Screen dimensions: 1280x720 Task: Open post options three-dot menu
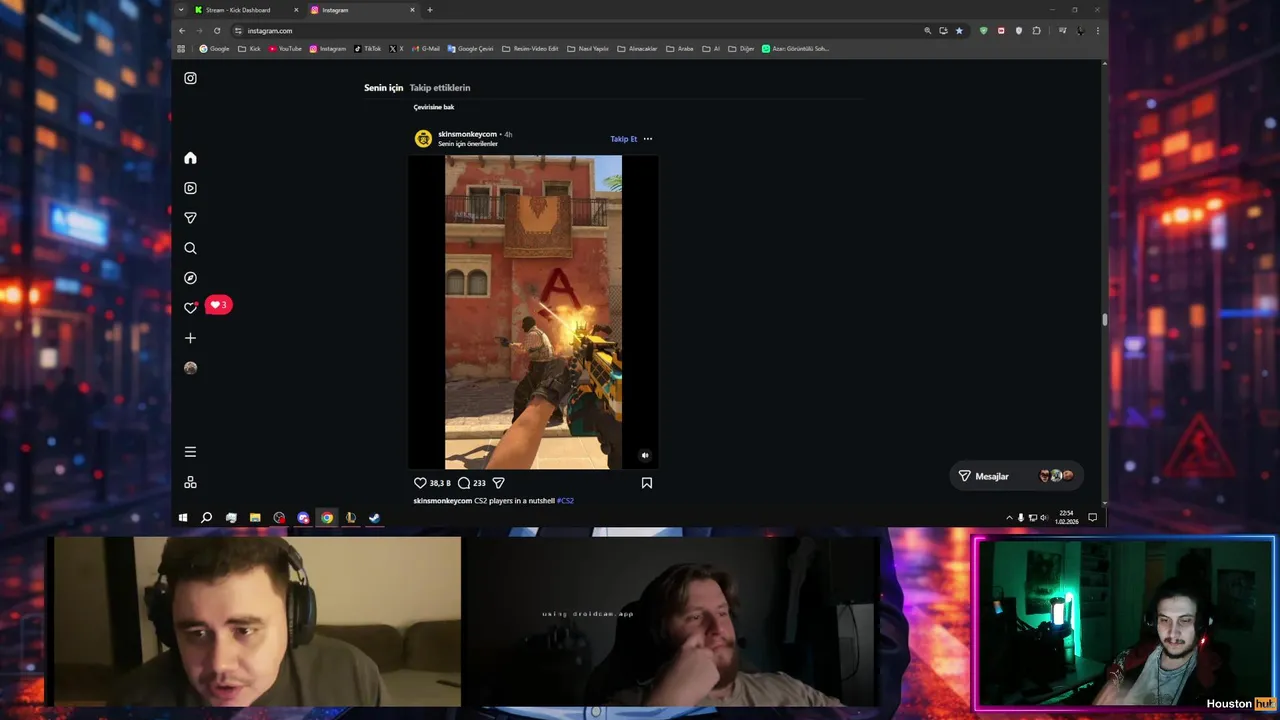click(648, 139)
